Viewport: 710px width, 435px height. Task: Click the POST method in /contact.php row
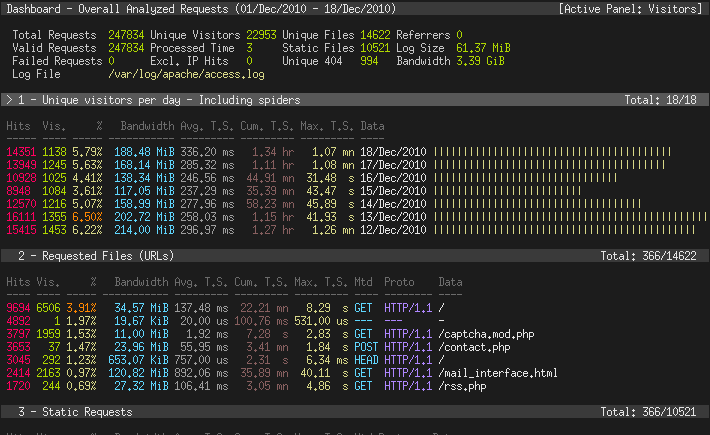click(366, 347)
